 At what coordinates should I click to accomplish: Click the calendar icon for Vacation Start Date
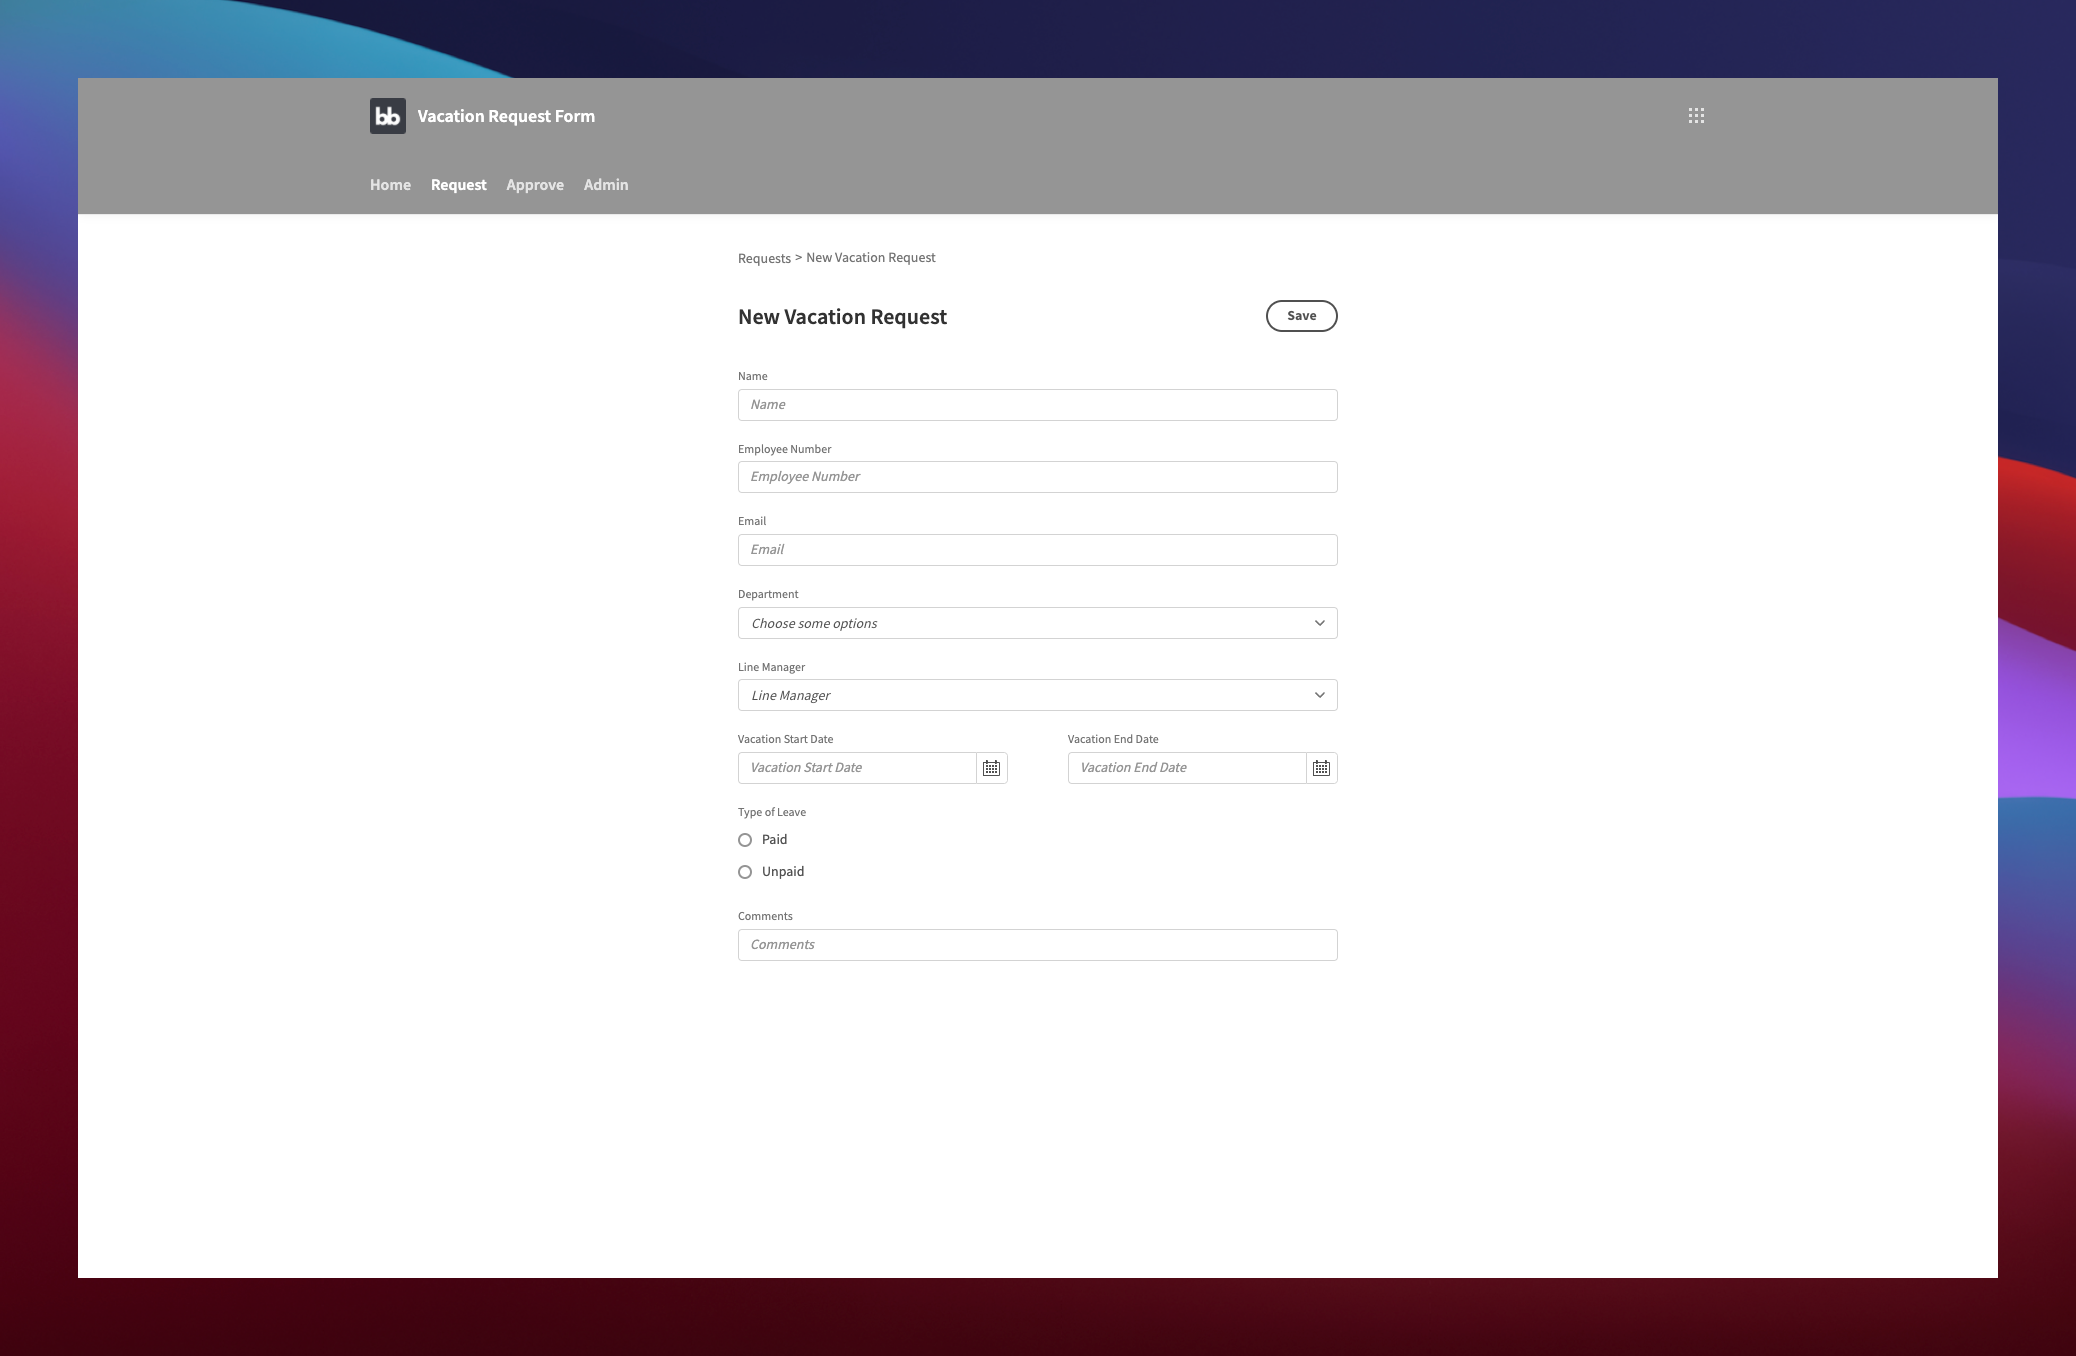click(x=991, y=766)
